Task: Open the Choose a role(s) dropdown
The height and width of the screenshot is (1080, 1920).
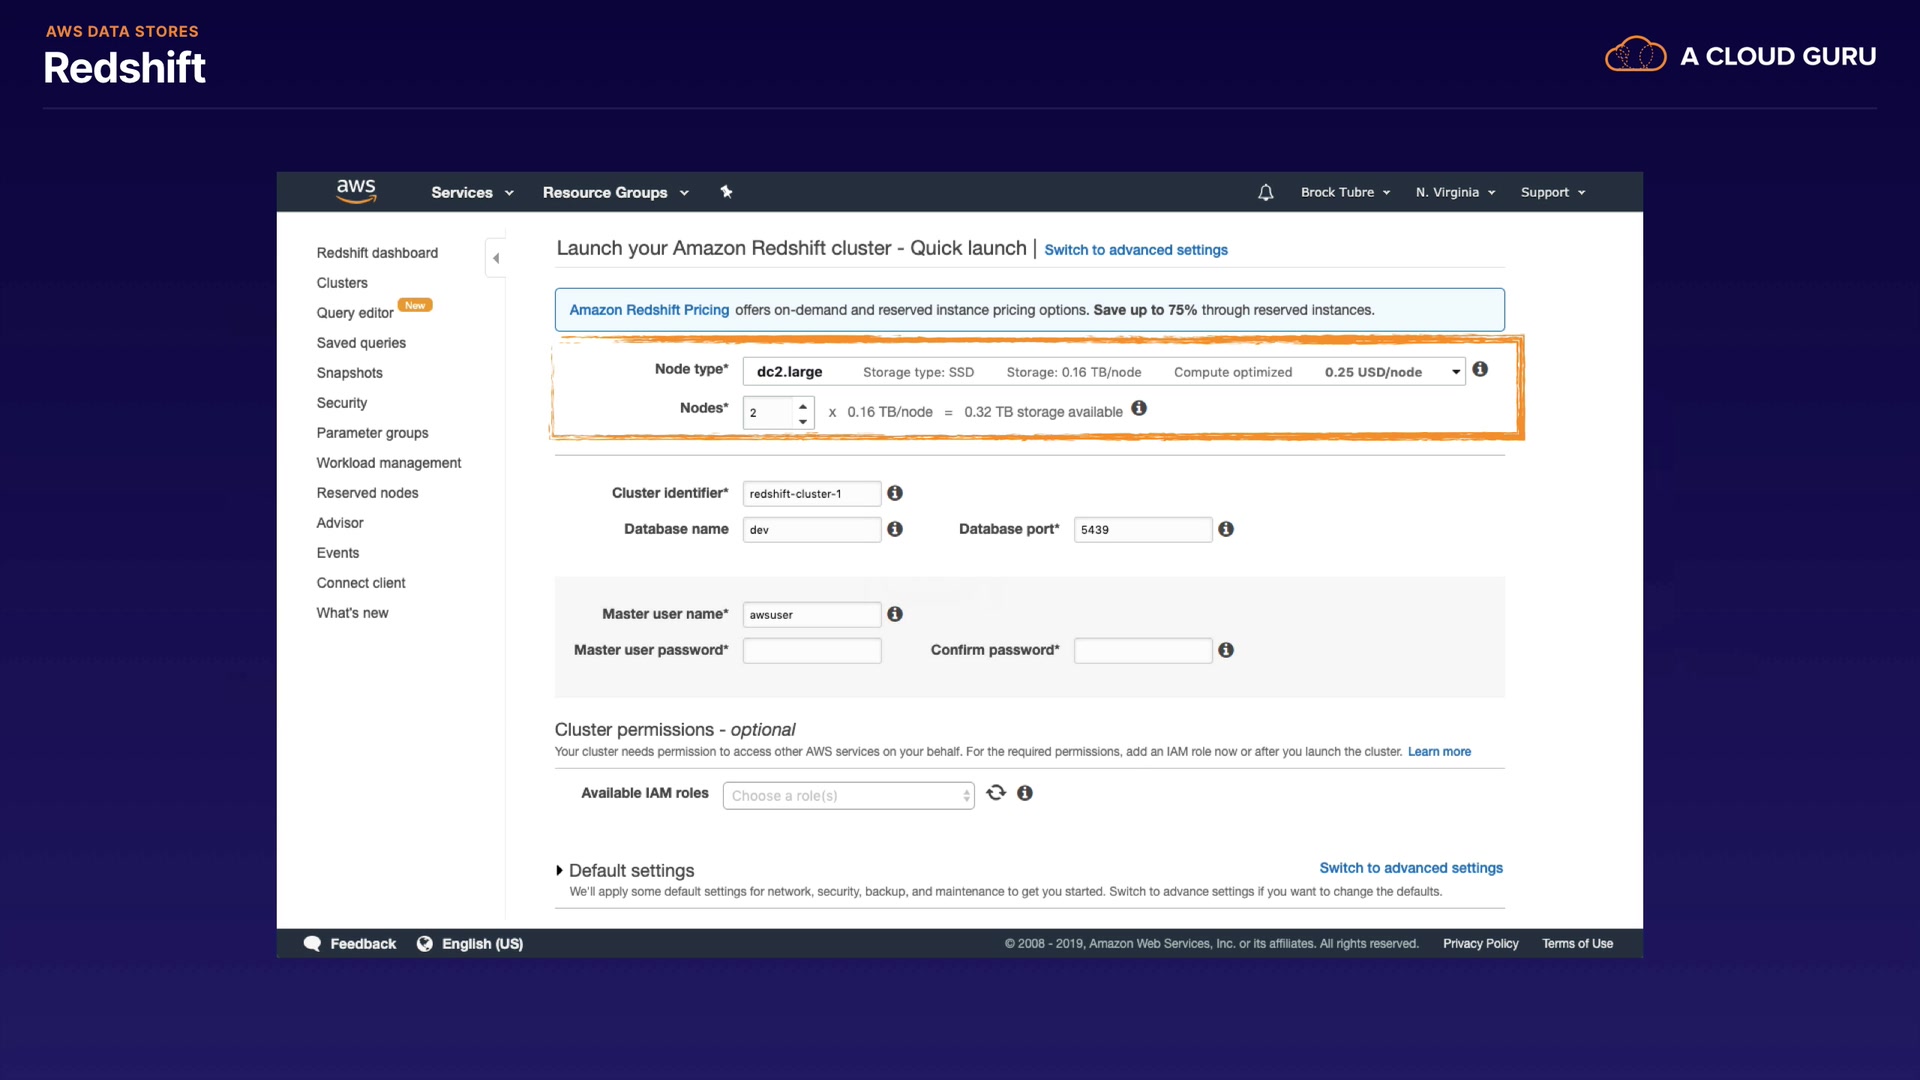Action: coord(848,796)
